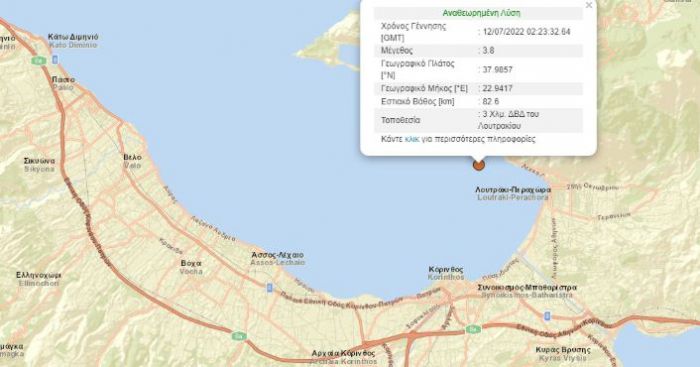The height and width of the screenshot is (367, 700).
Task: Click the blue station icon near Assos-Lechaio
Action: coord(270,288)
